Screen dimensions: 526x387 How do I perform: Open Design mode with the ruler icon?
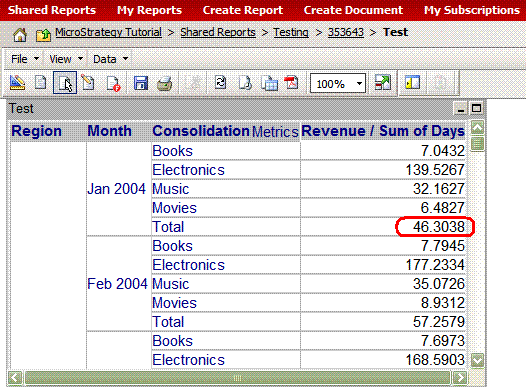point(17,83)
